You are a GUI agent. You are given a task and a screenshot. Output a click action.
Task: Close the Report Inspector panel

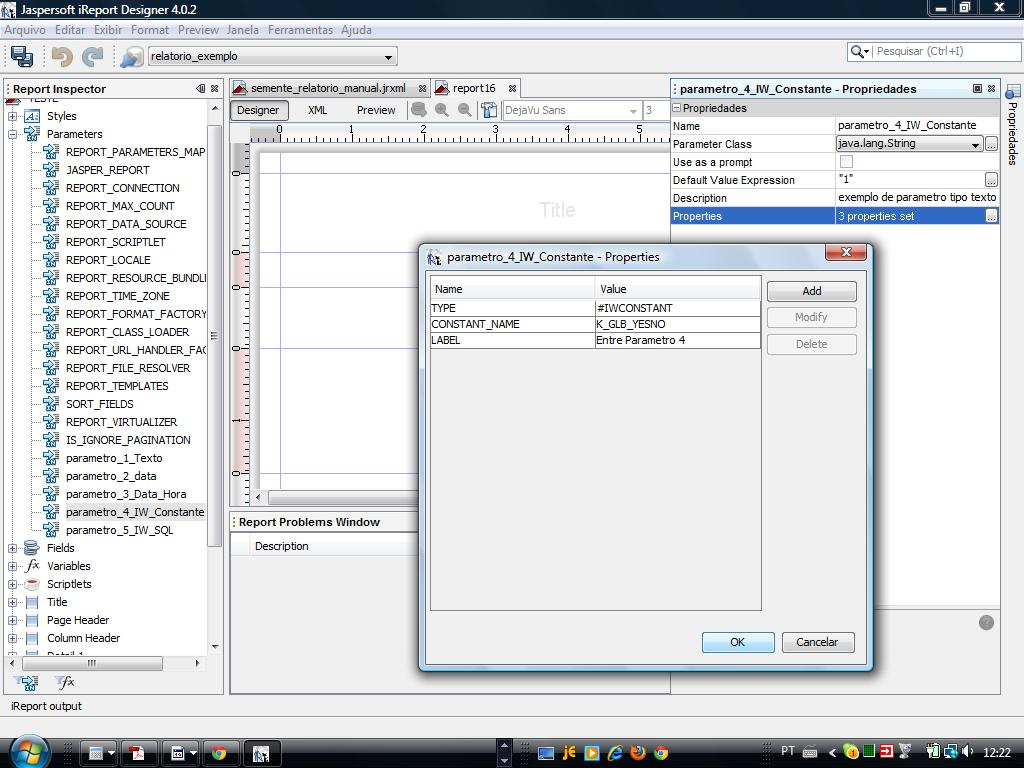point(214,89)
